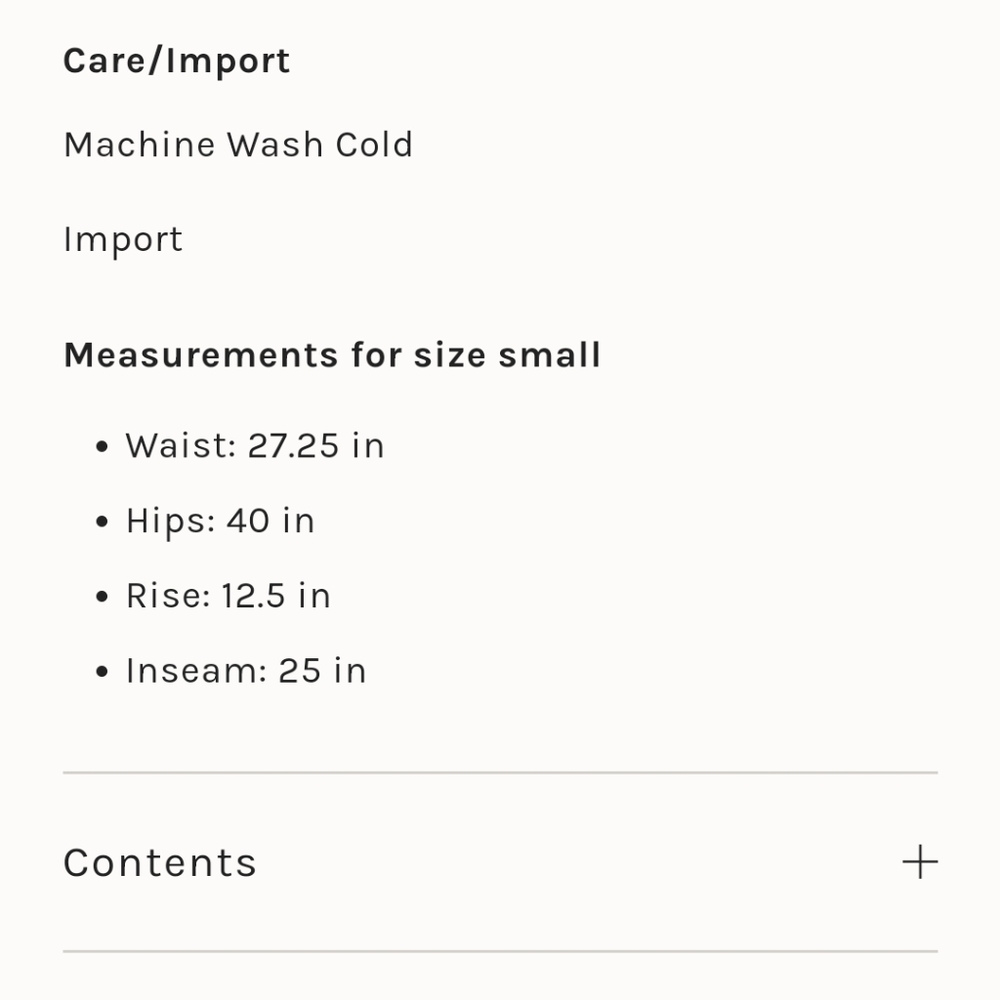The image size is (1000, 1000).
Task: Open the Contents accordion label
Action: pos(159,863)
